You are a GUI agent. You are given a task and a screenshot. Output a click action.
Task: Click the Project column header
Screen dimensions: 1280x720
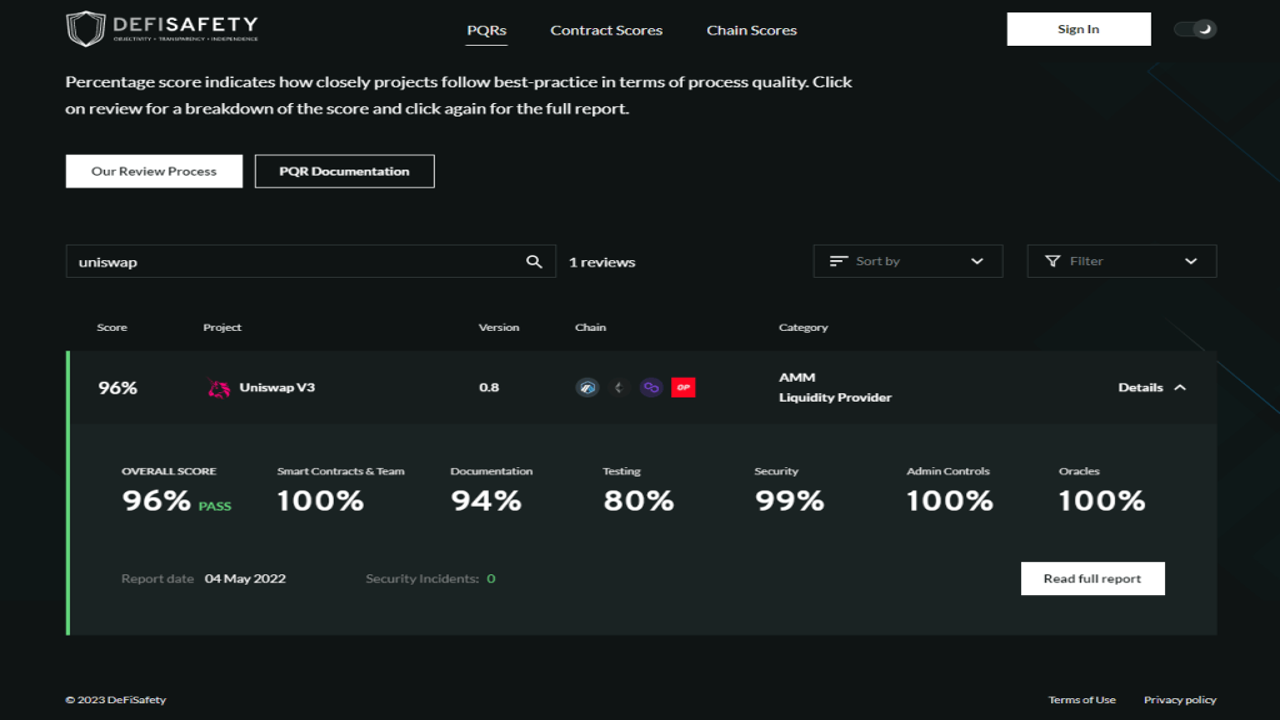click(222, 327)
